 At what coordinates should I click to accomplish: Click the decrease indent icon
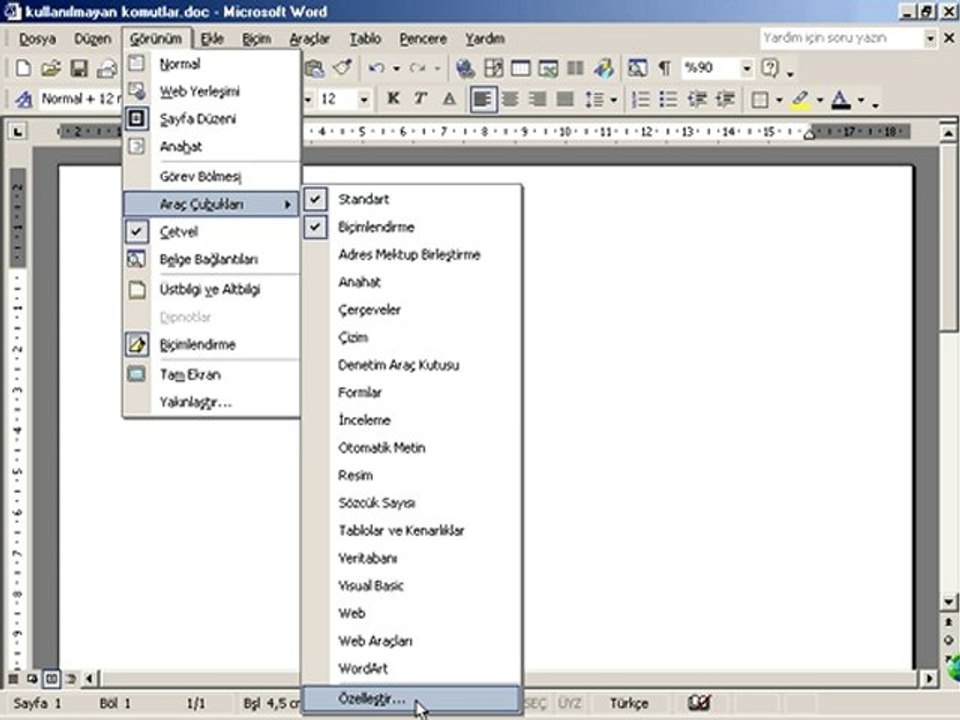tap(697, 99)
